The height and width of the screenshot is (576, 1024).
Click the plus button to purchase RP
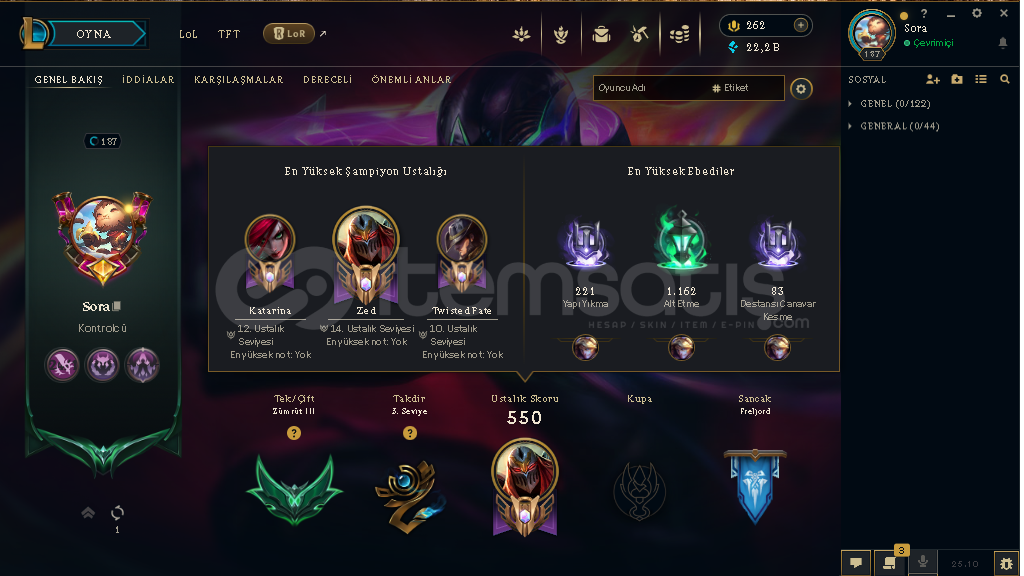pos(801,25)
